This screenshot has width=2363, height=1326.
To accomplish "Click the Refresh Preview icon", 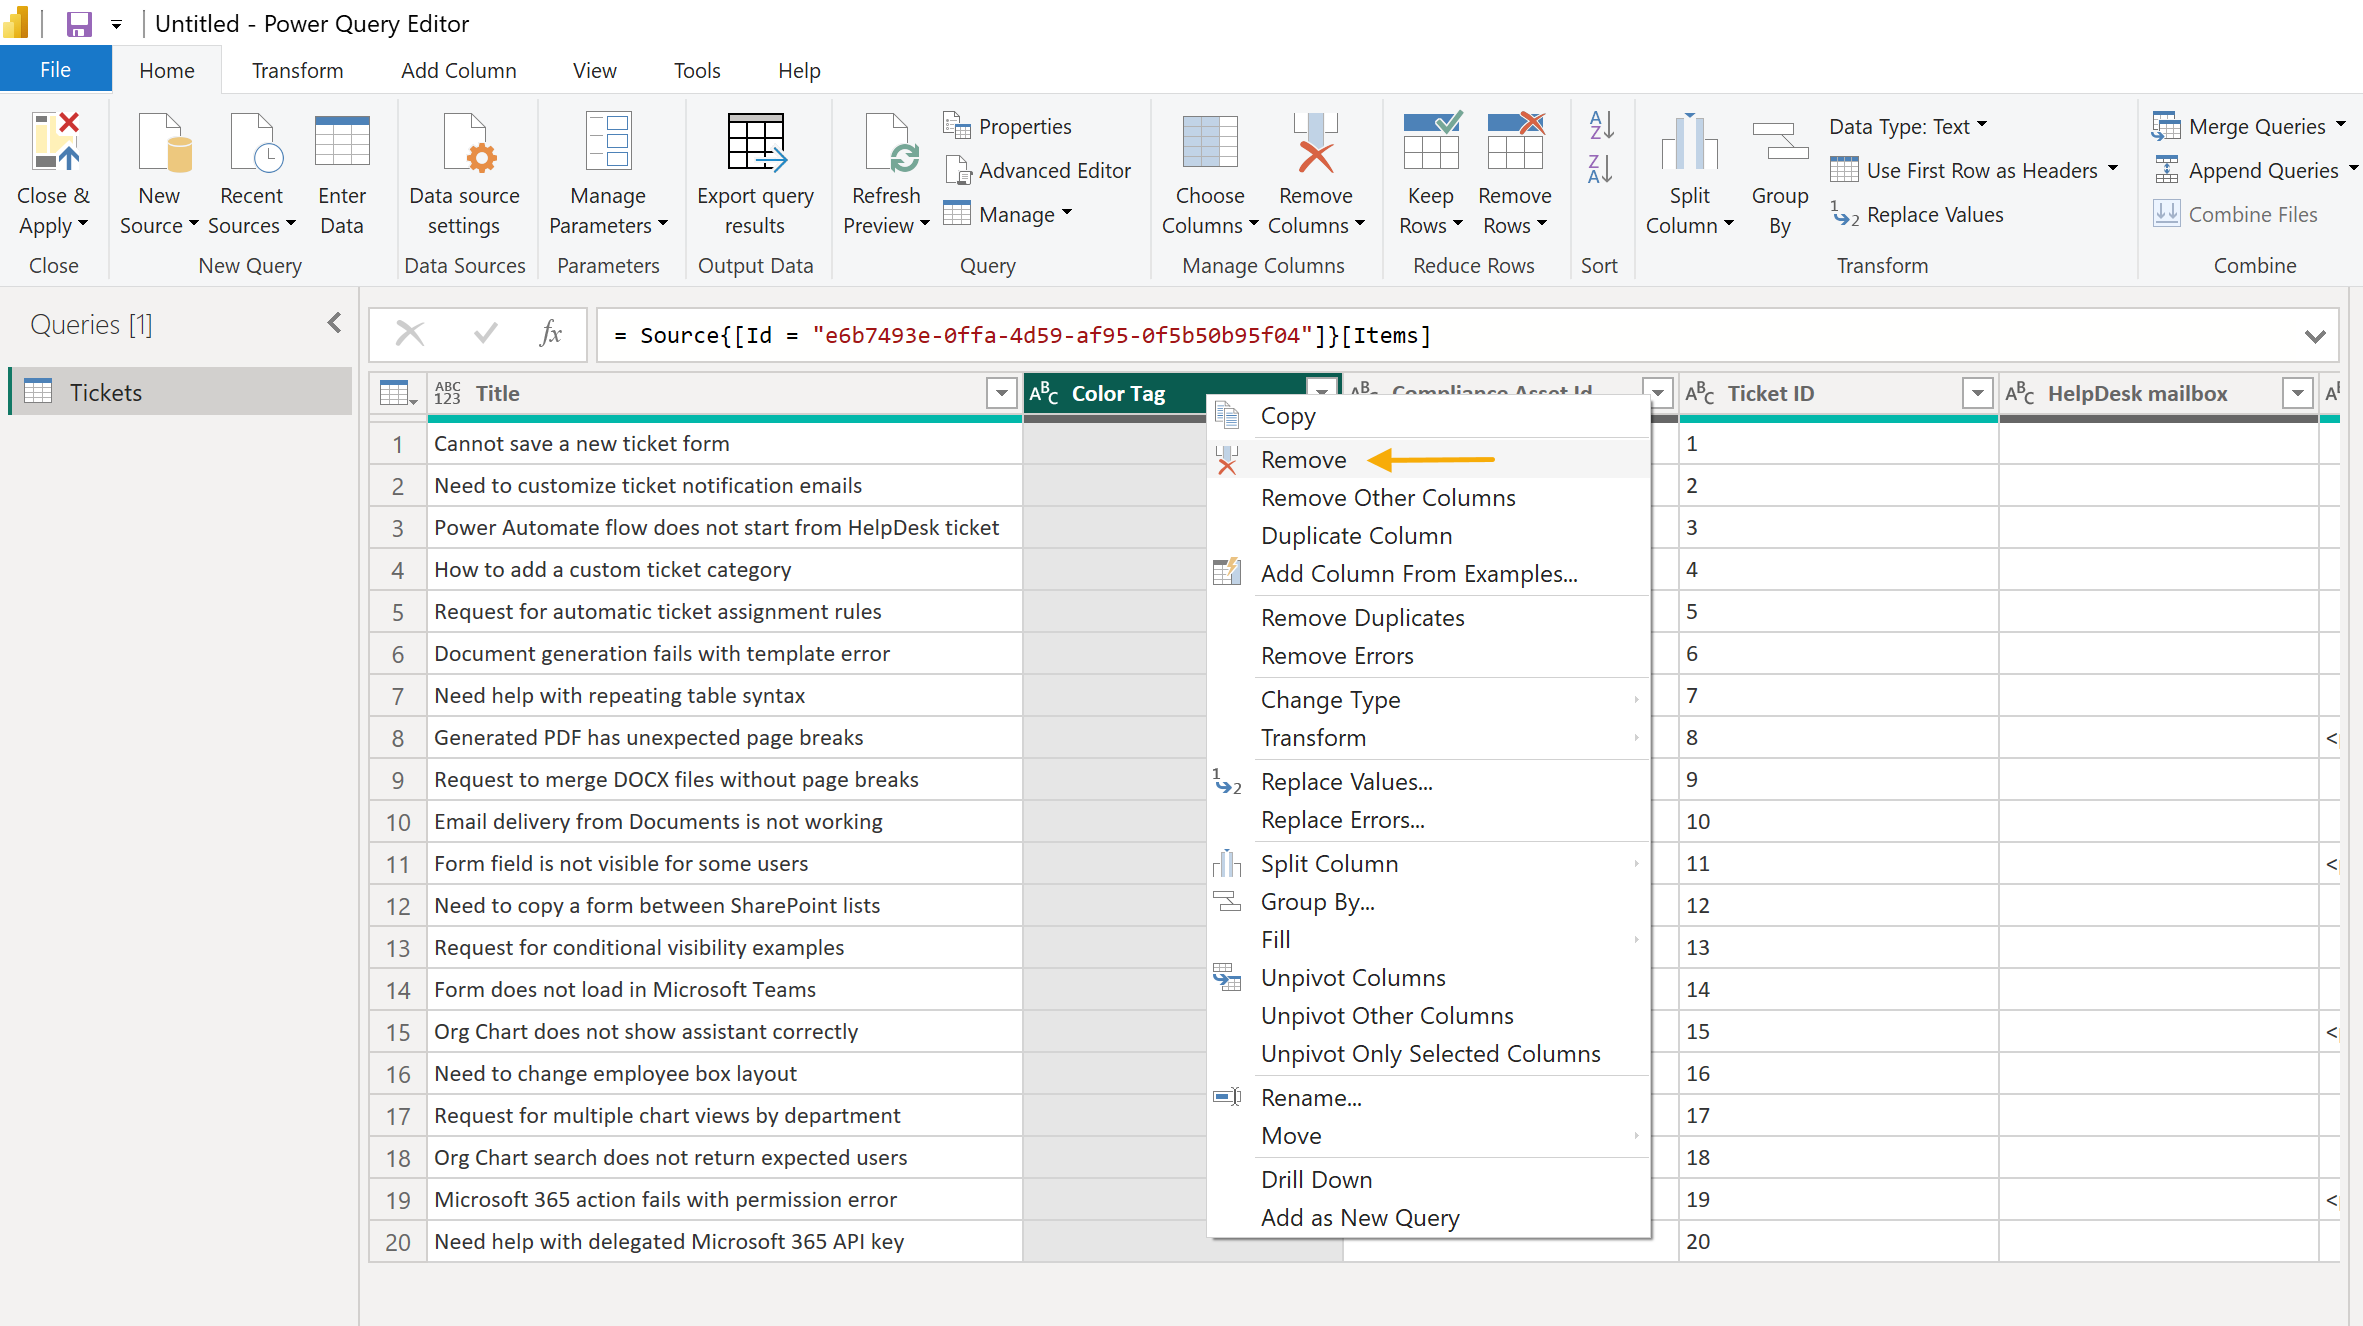I will click(890, 141).
